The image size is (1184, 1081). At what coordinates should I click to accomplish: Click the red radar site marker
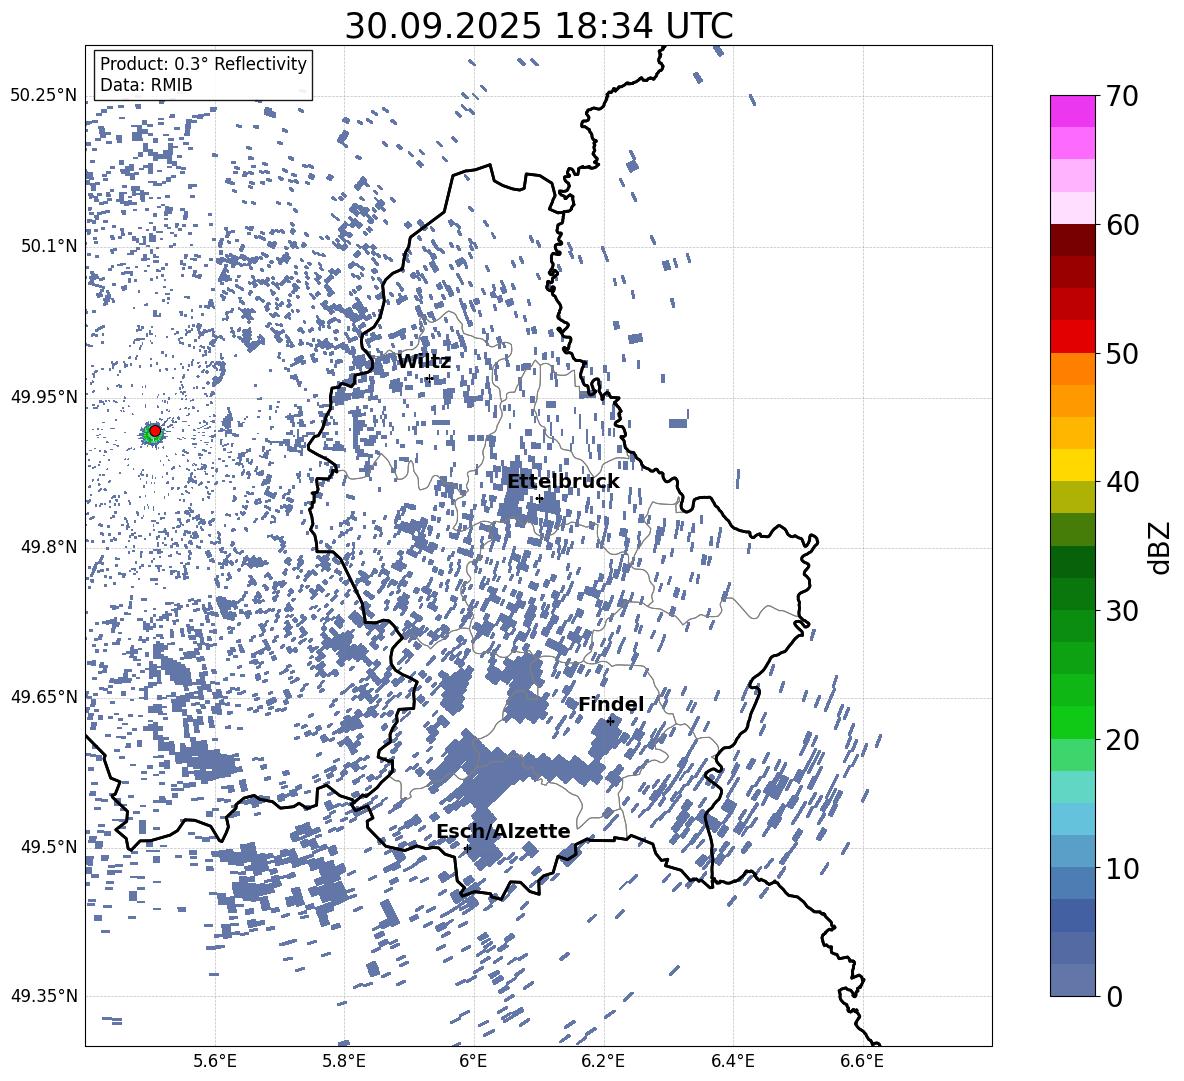(x=155, y=431)
